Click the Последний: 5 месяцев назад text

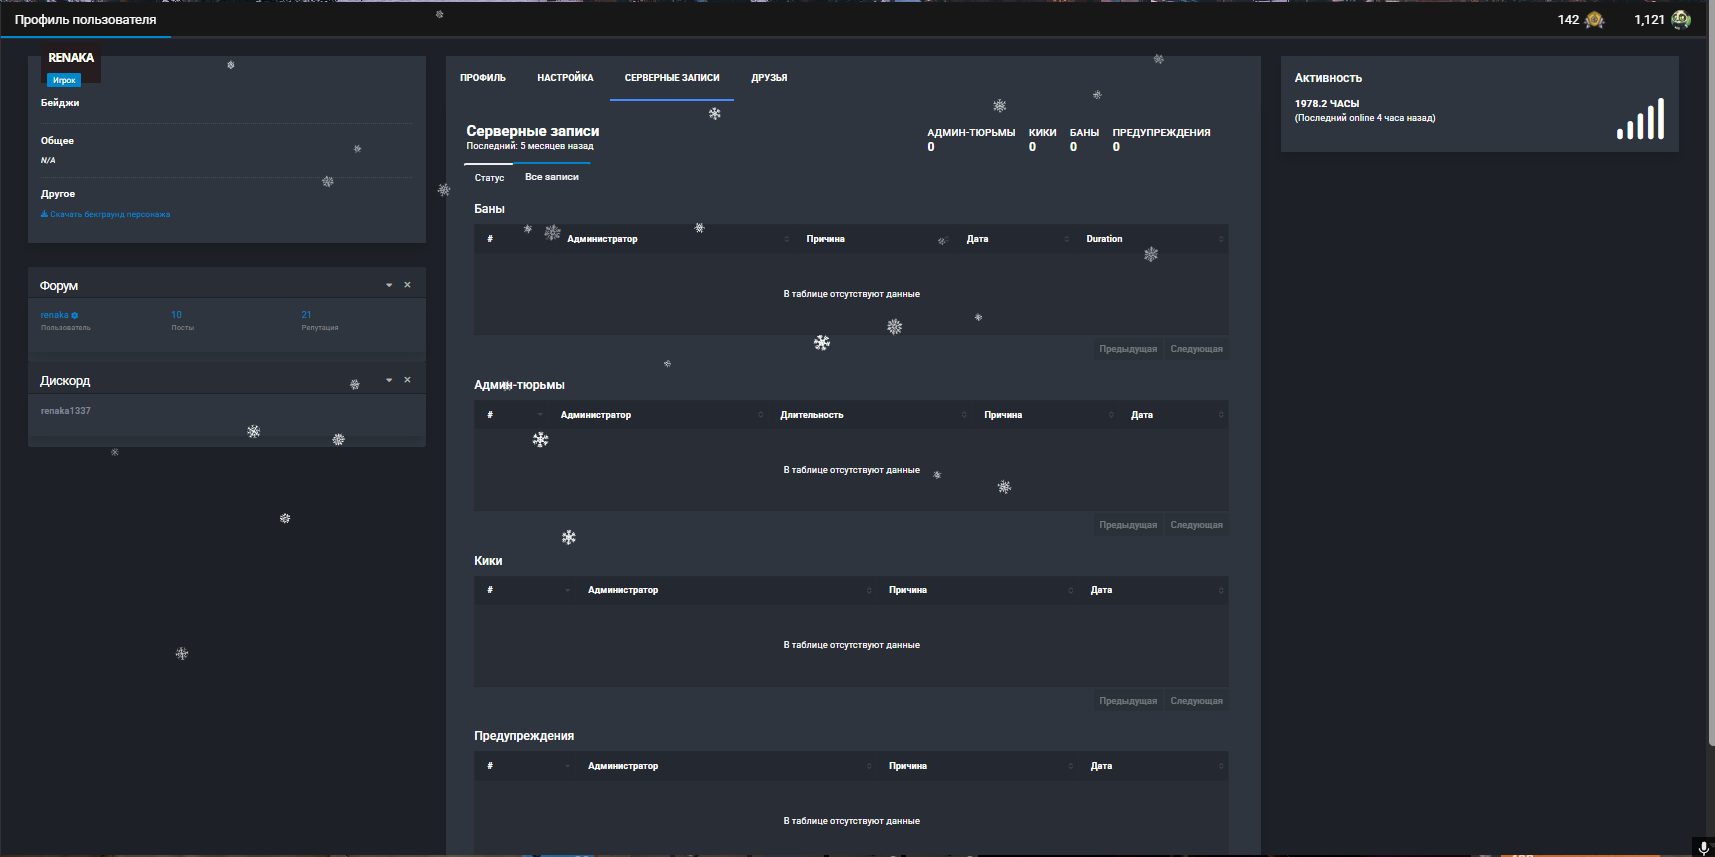(530, 146)
